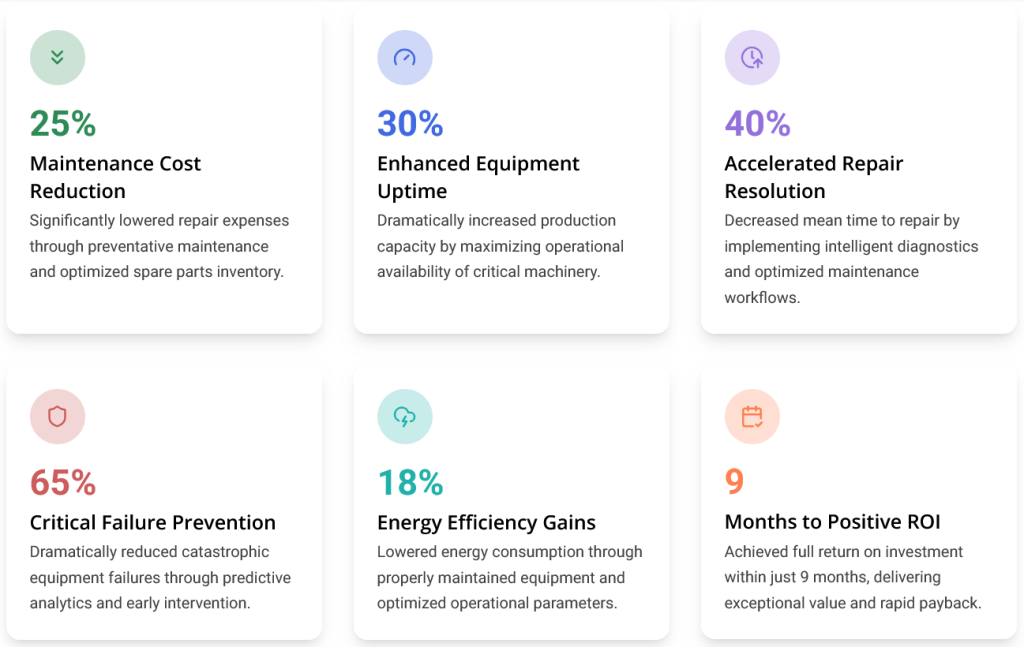Viewport: 1024px width, 647px height.
Task: Select the Maintenance Cost Reduction heading
Action: click(115, 177)
